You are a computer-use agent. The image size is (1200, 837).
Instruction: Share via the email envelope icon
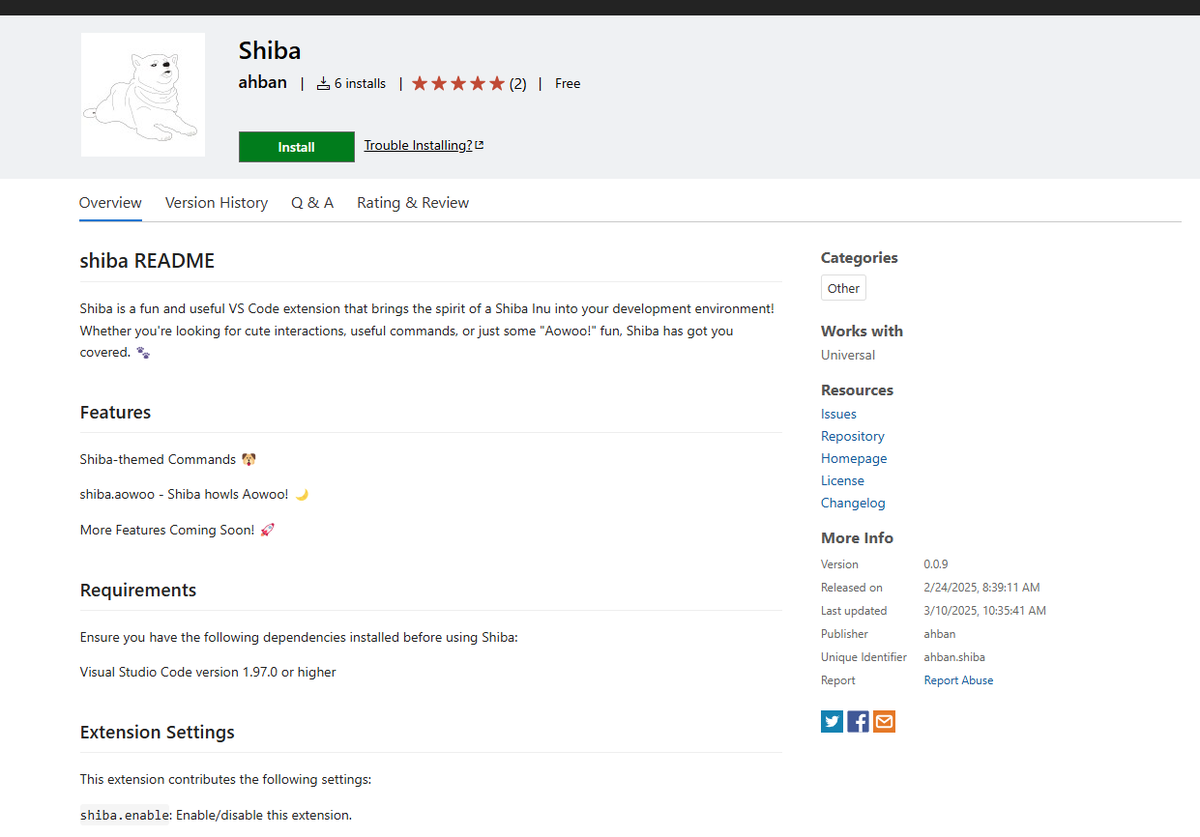[x=884, y=721]
